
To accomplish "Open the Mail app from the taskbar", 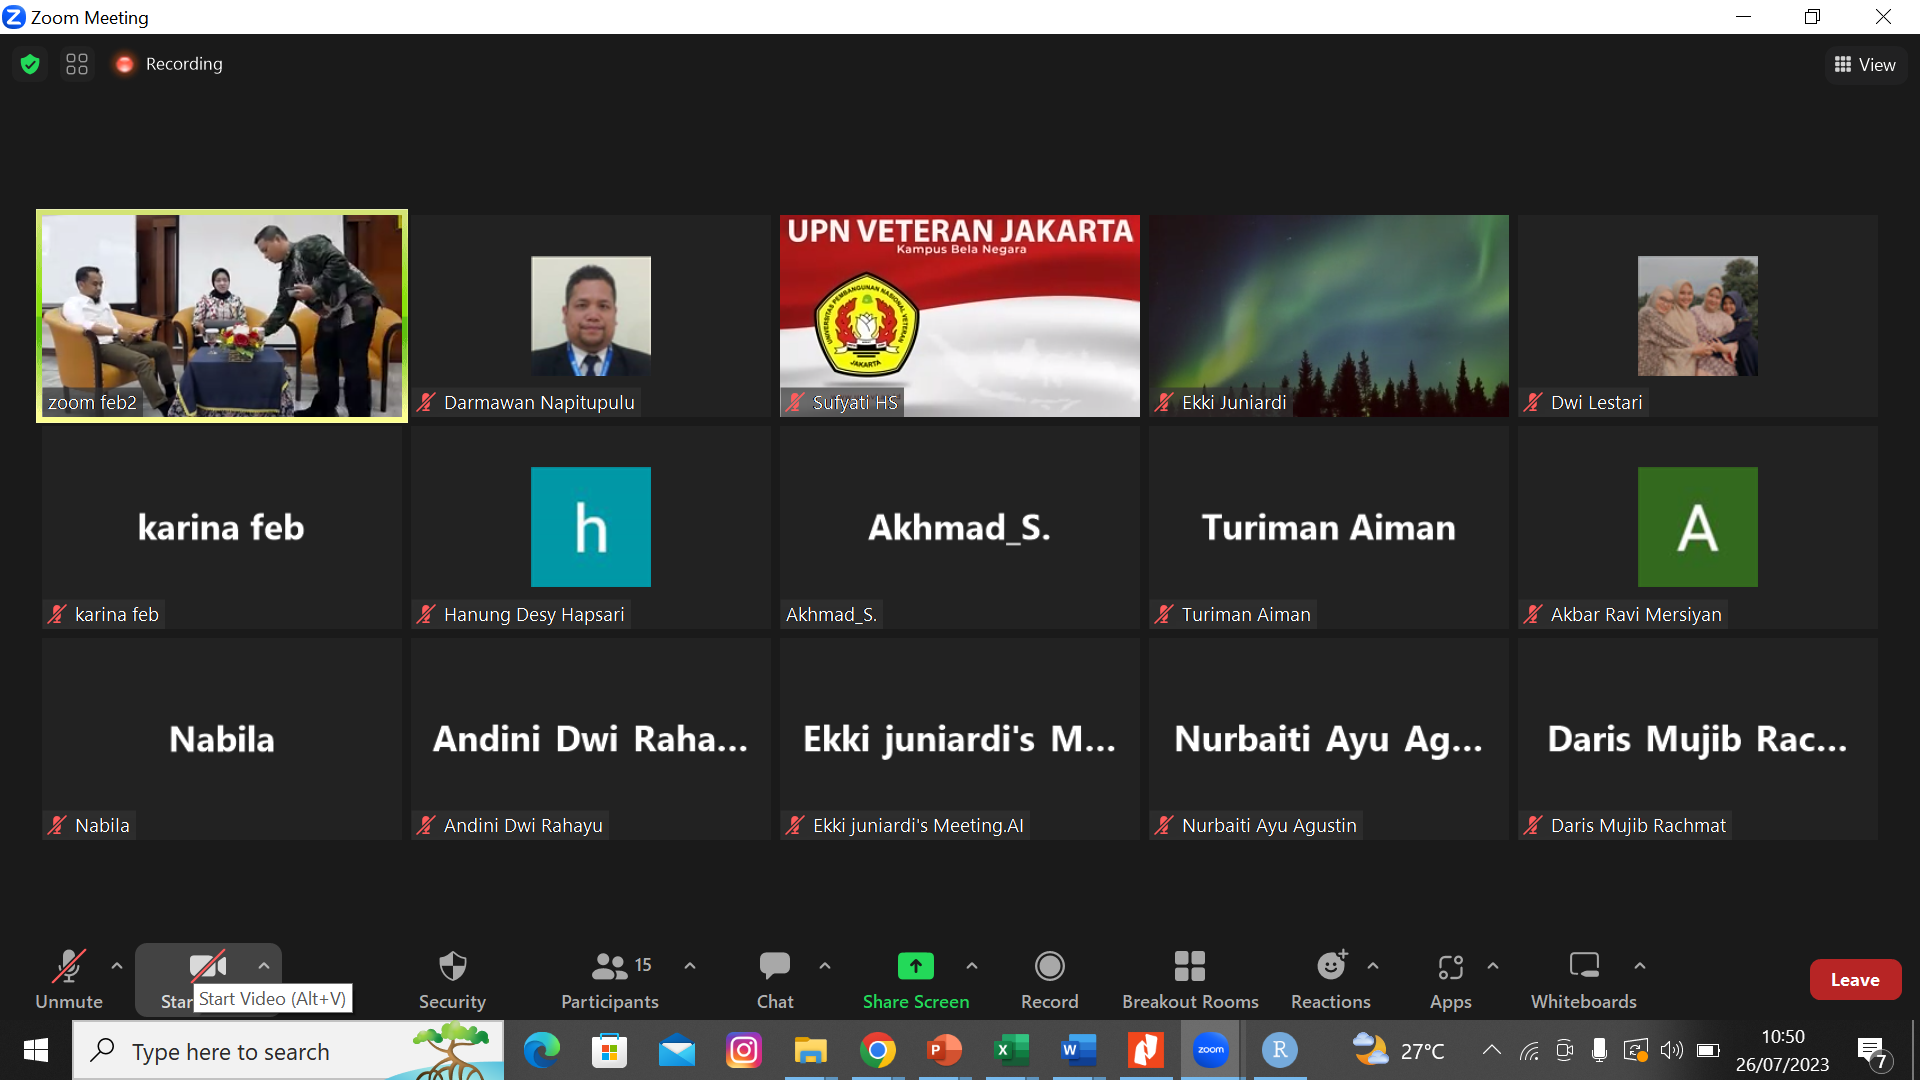I will [677, 1050].
